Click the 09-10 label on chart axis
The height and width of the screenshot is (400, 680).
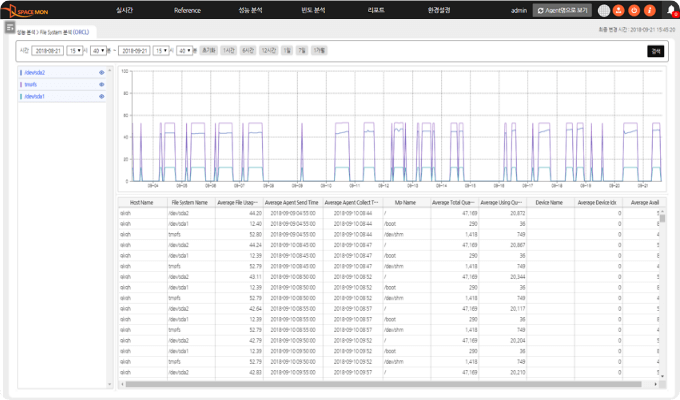click(326, 186)
